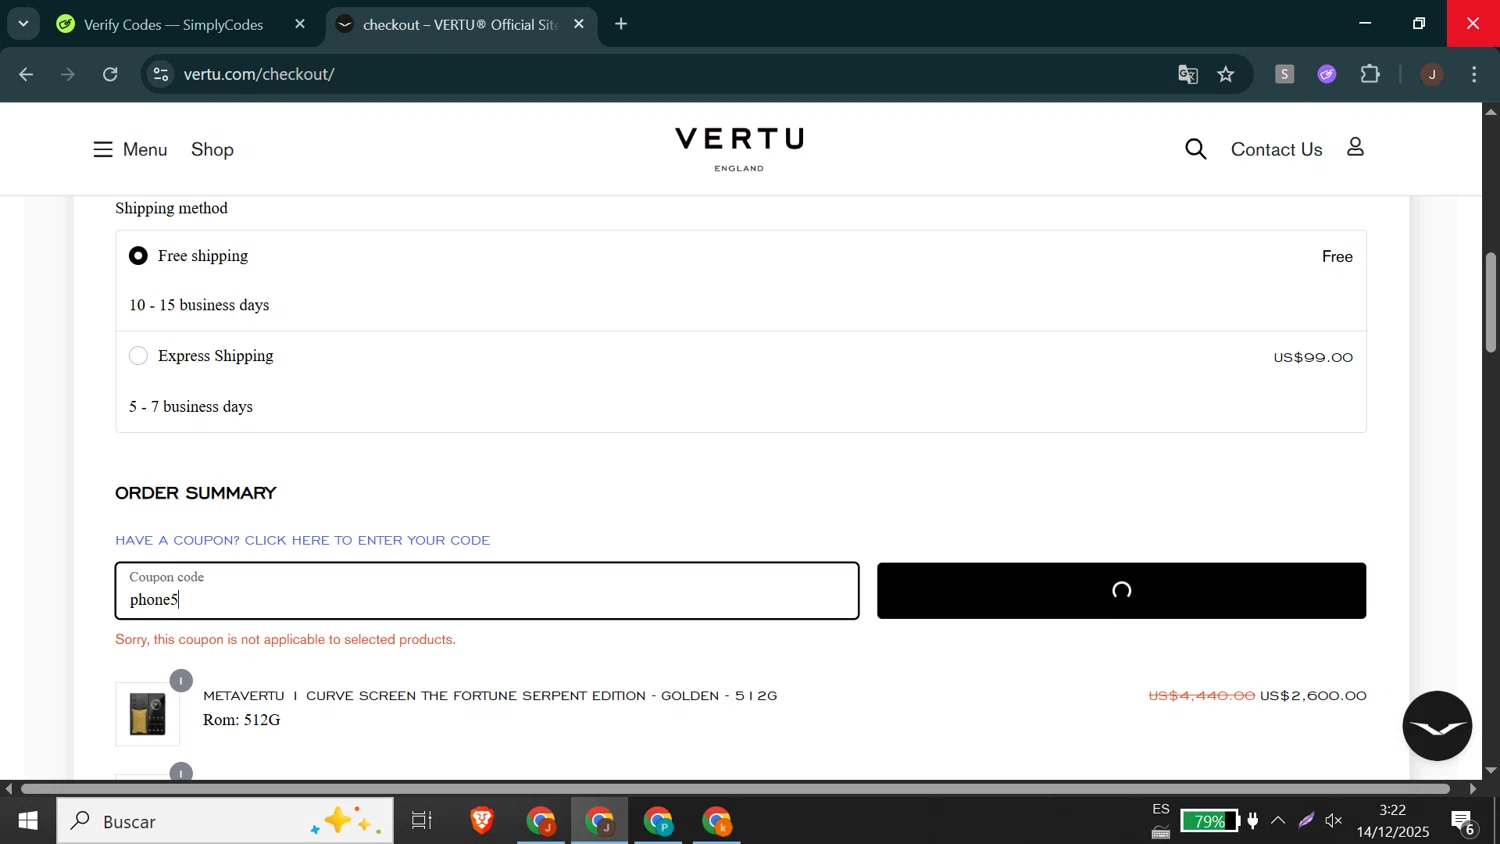Open Windows Task View
The height and width of the screenshot is (844, 1500).
[x=422, y=821]
